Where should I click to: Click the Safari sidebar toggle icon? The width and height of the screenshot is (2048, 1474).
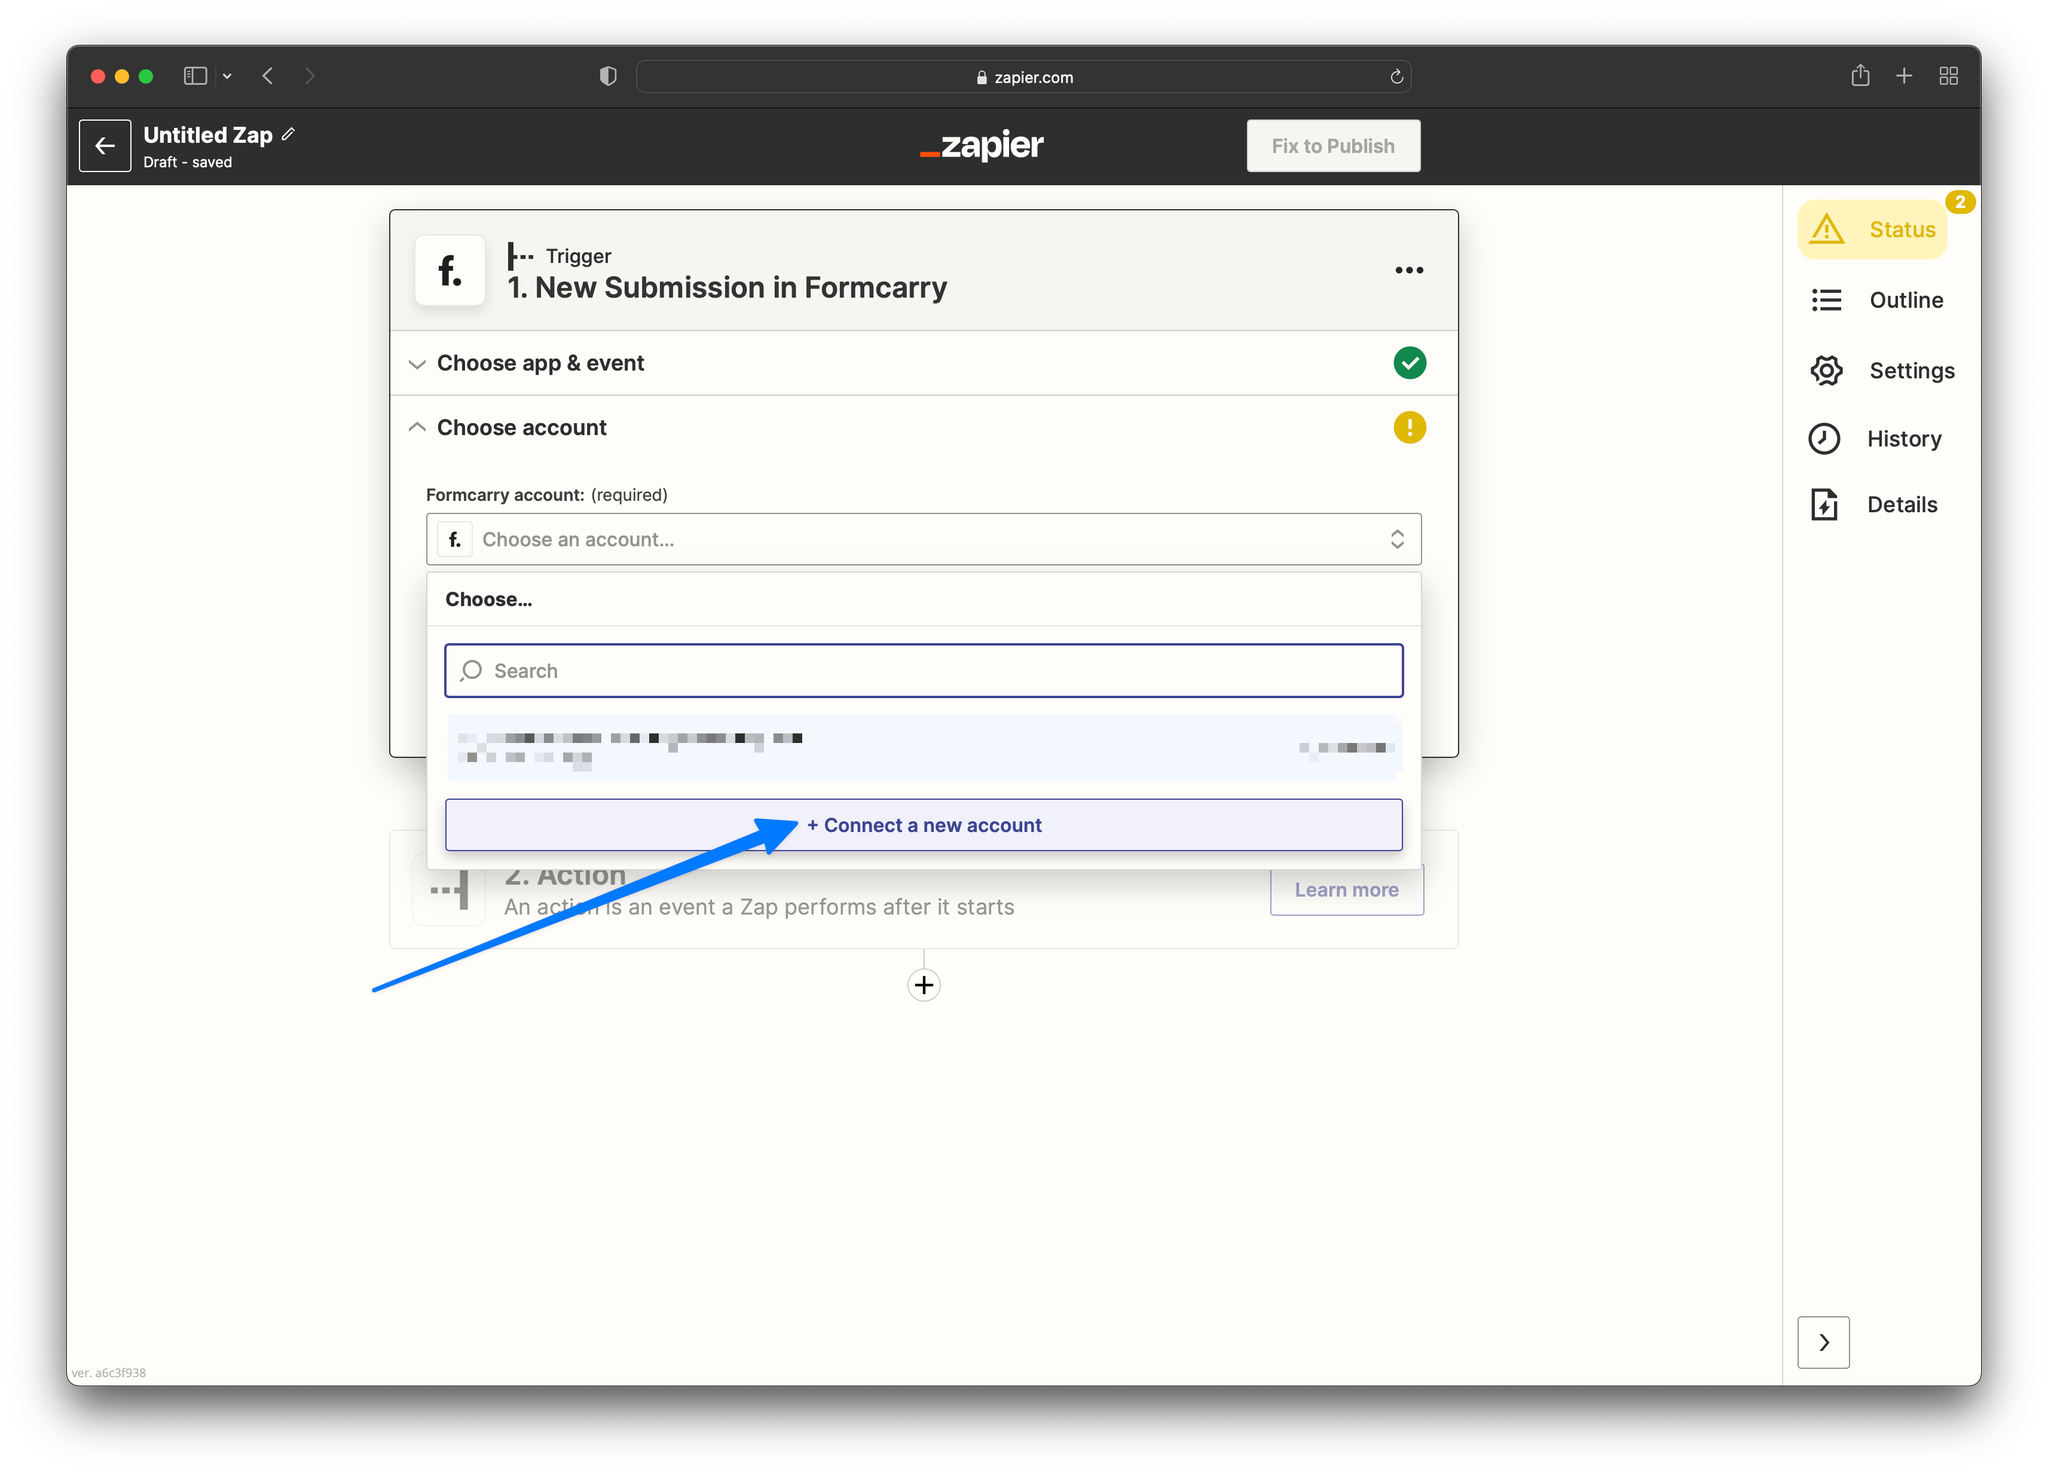click(195, 76)
